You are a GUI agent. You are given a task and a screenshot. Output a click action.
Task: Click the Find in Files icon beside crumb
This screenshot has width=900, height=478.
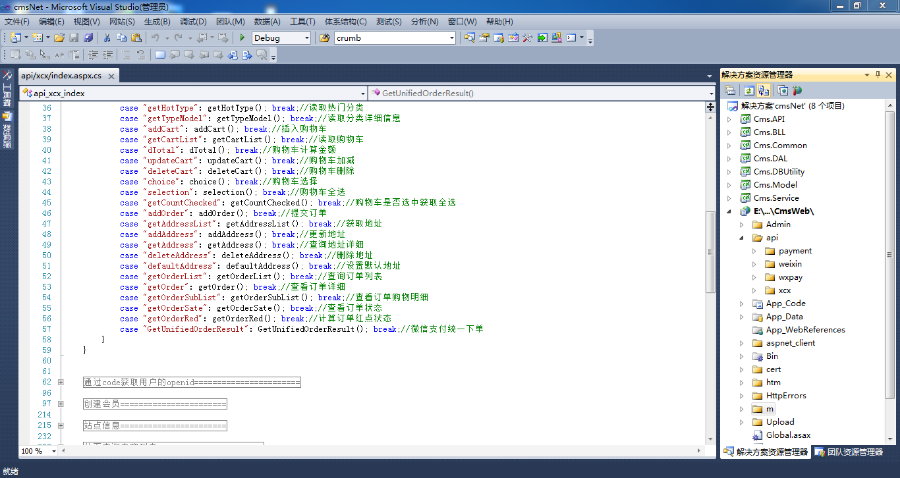click(x=325, y=38)
